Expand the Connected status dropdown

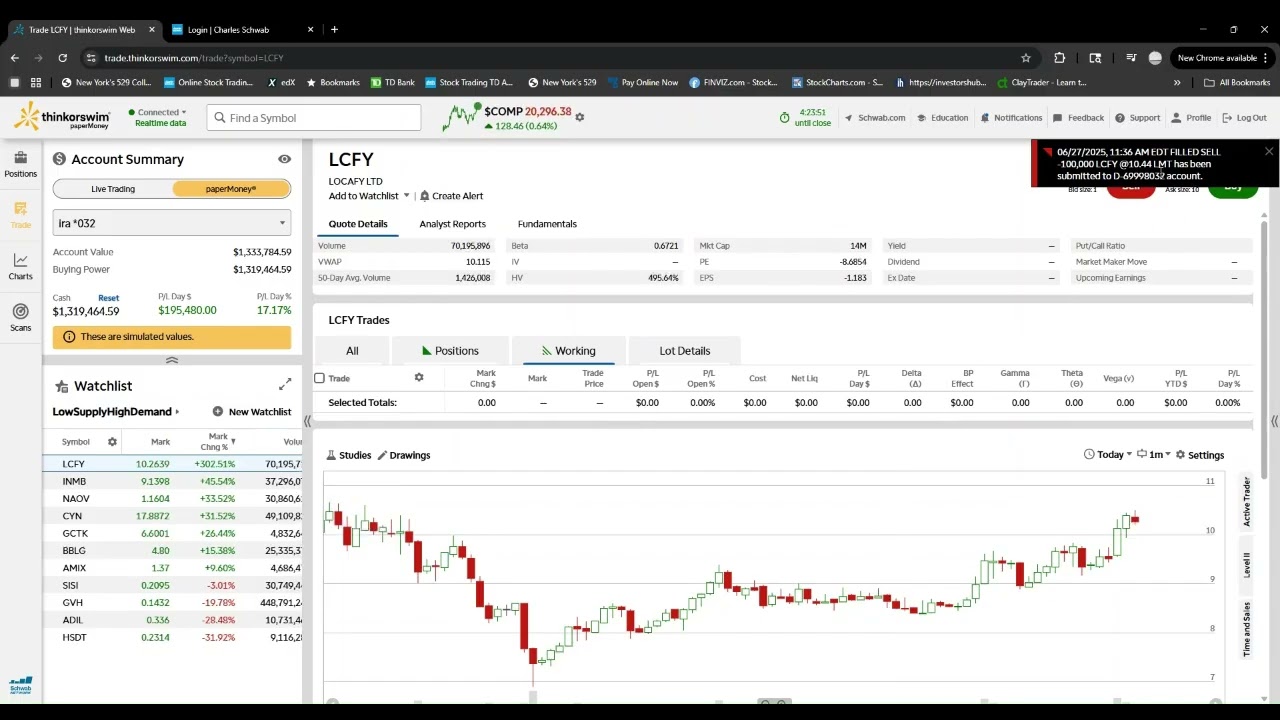pyautogui.click(x=158, y=112)
